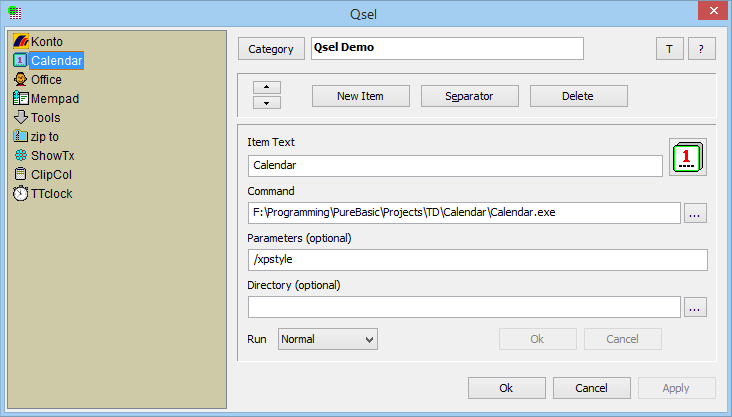The image size is (732, 417).
Task: Click the large calendar icon button
Action: [688, 157]
